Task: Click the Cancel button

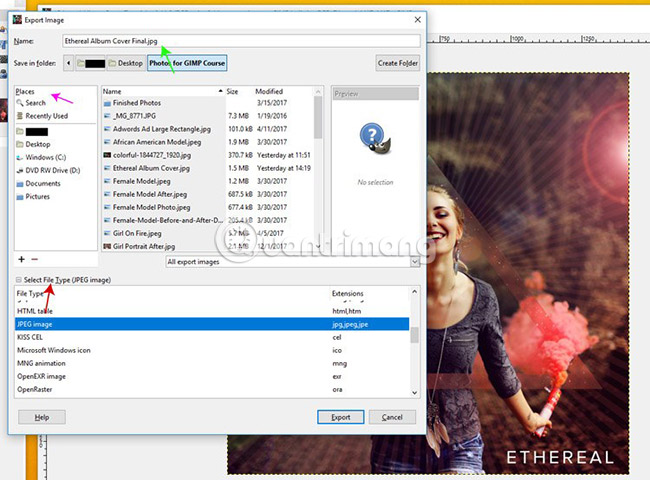Action: (392, 417)
